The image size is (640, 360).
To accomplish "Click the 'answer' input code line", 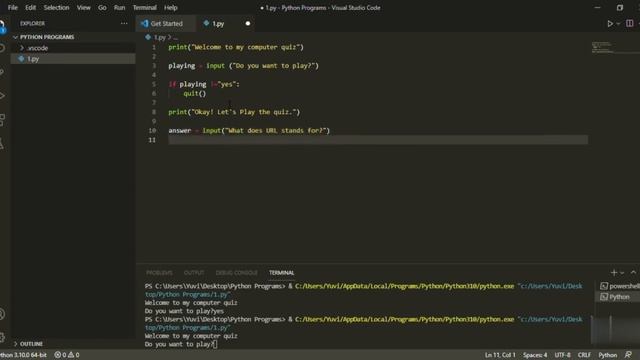I will click(249, 131).
